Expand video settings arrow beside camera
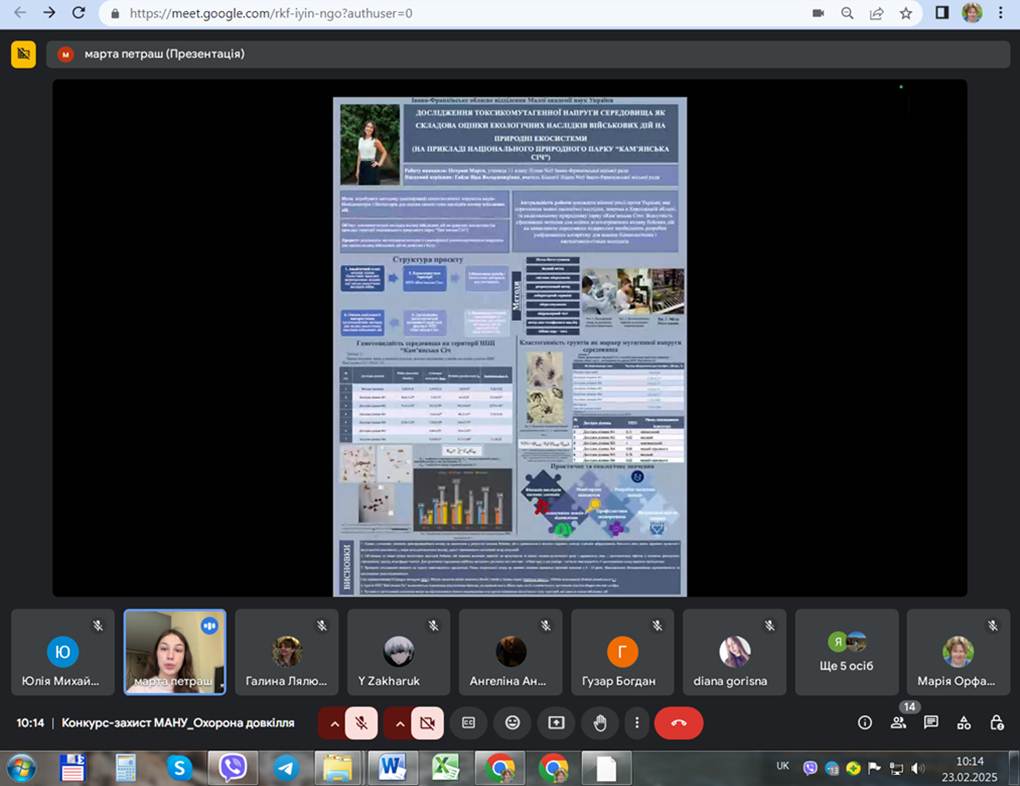 [x=398, y=723]
